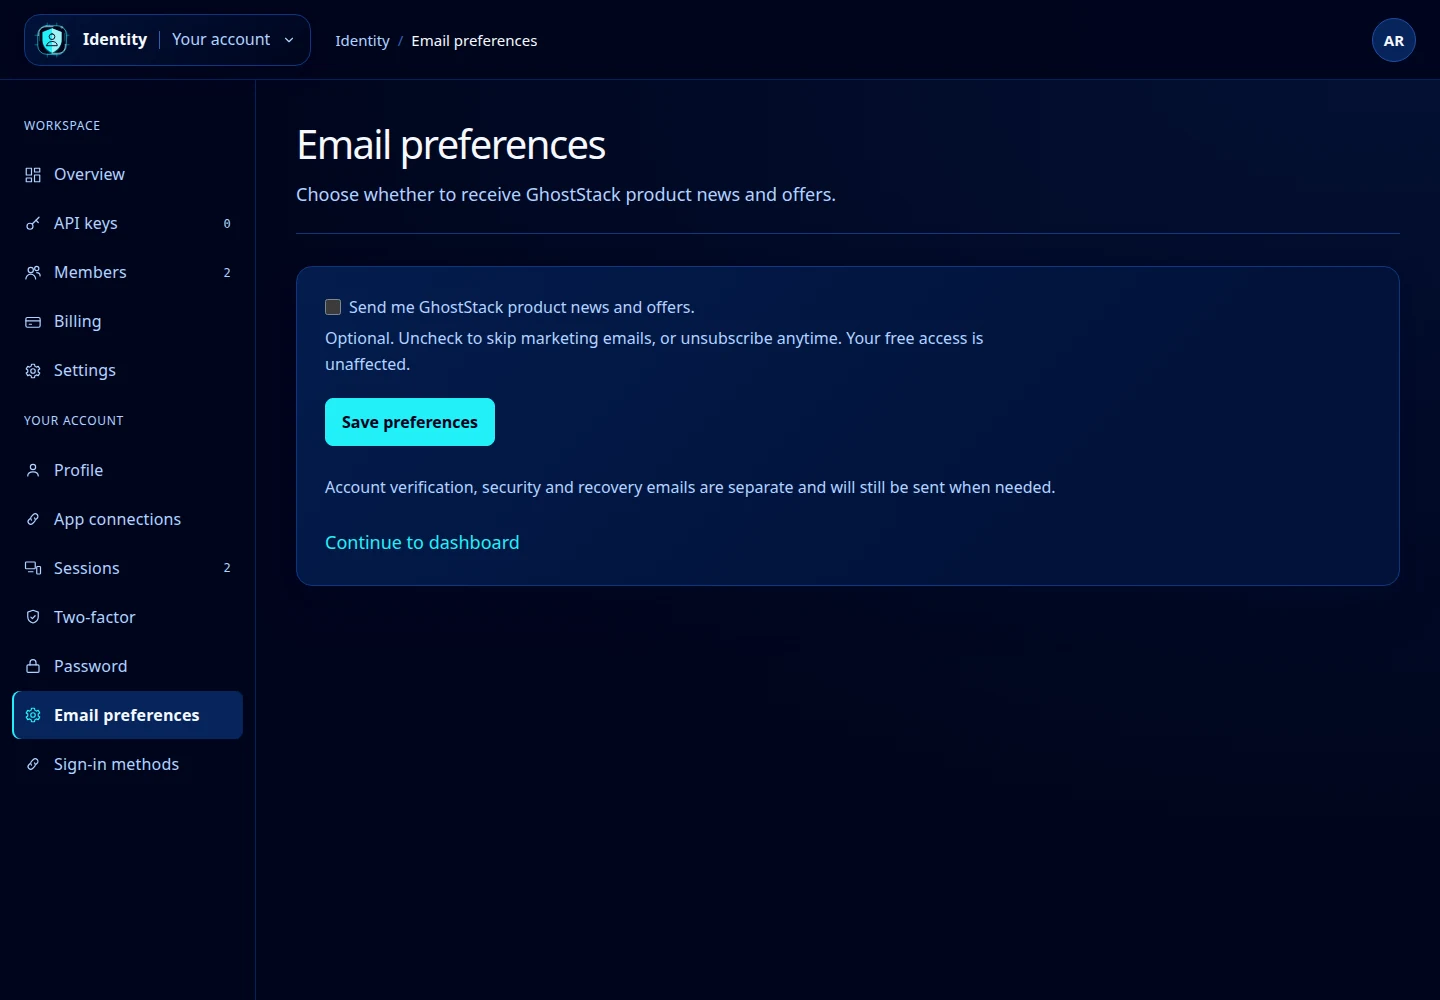
Task: Click the Save preferences button
Action: 410,422
